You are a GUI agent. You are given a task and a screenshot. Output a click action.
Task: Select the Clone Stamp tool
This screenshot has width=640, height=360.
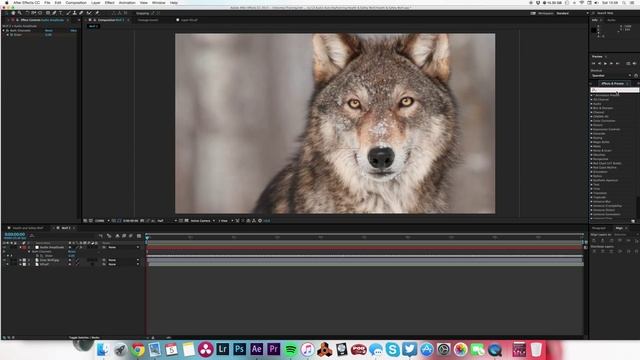coord(74,13)
